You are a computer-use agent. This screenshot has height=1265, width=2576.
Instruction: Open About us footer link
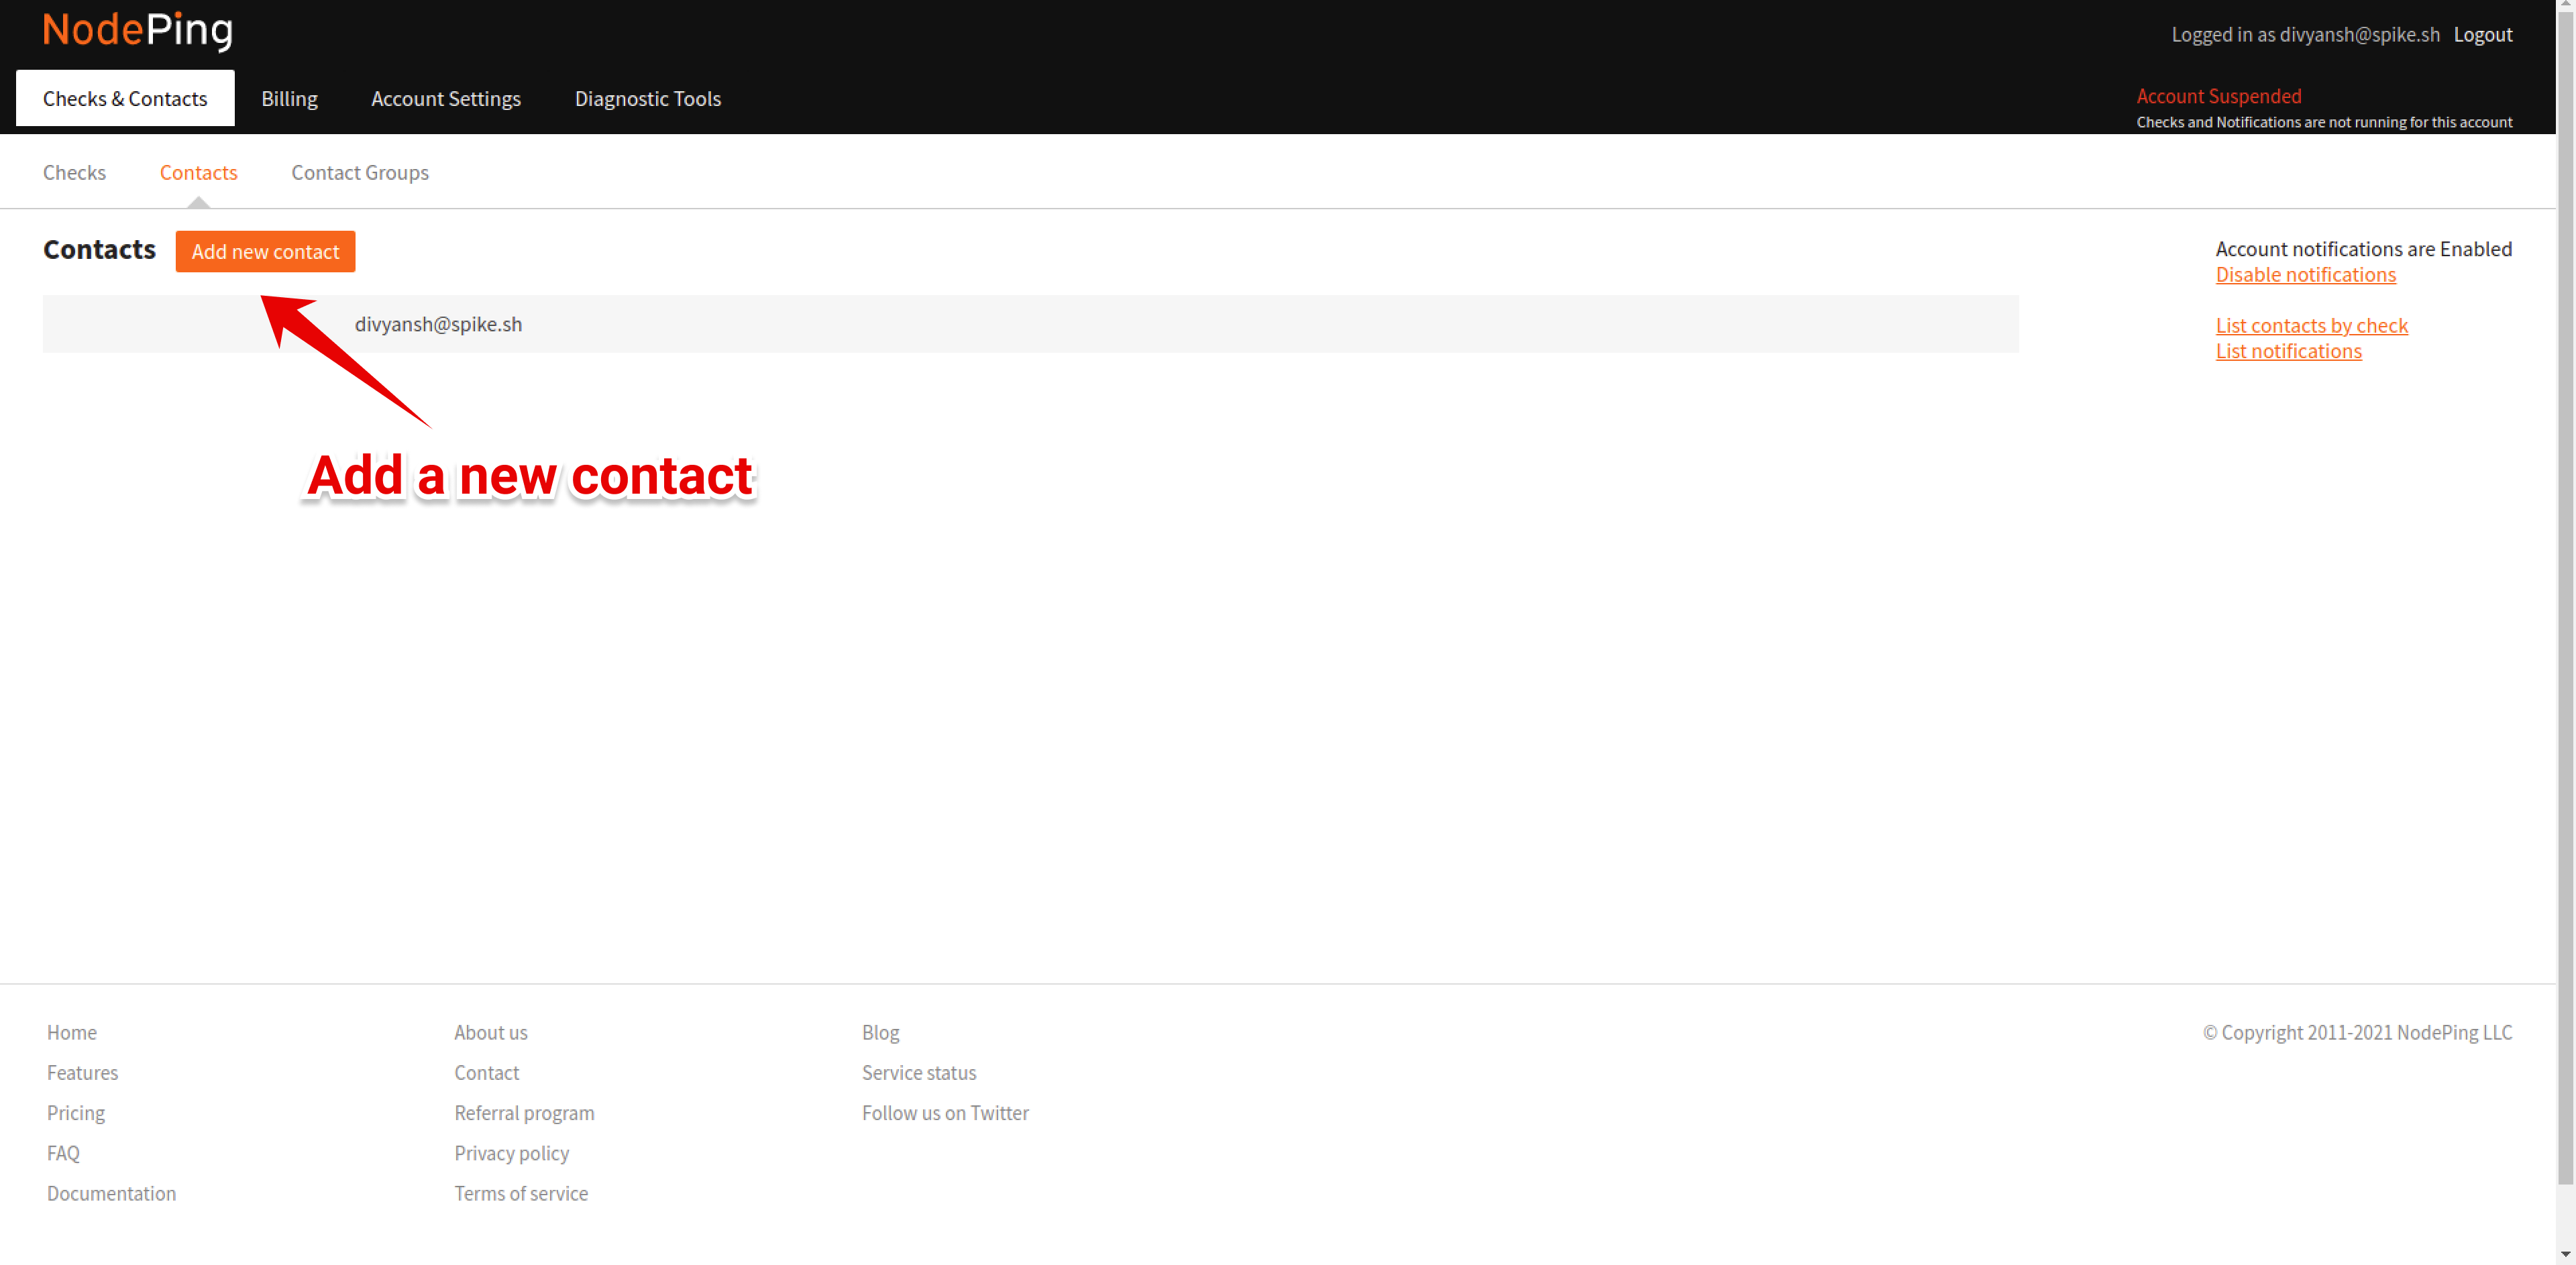pyautogui.click(x=491, y=1032)
